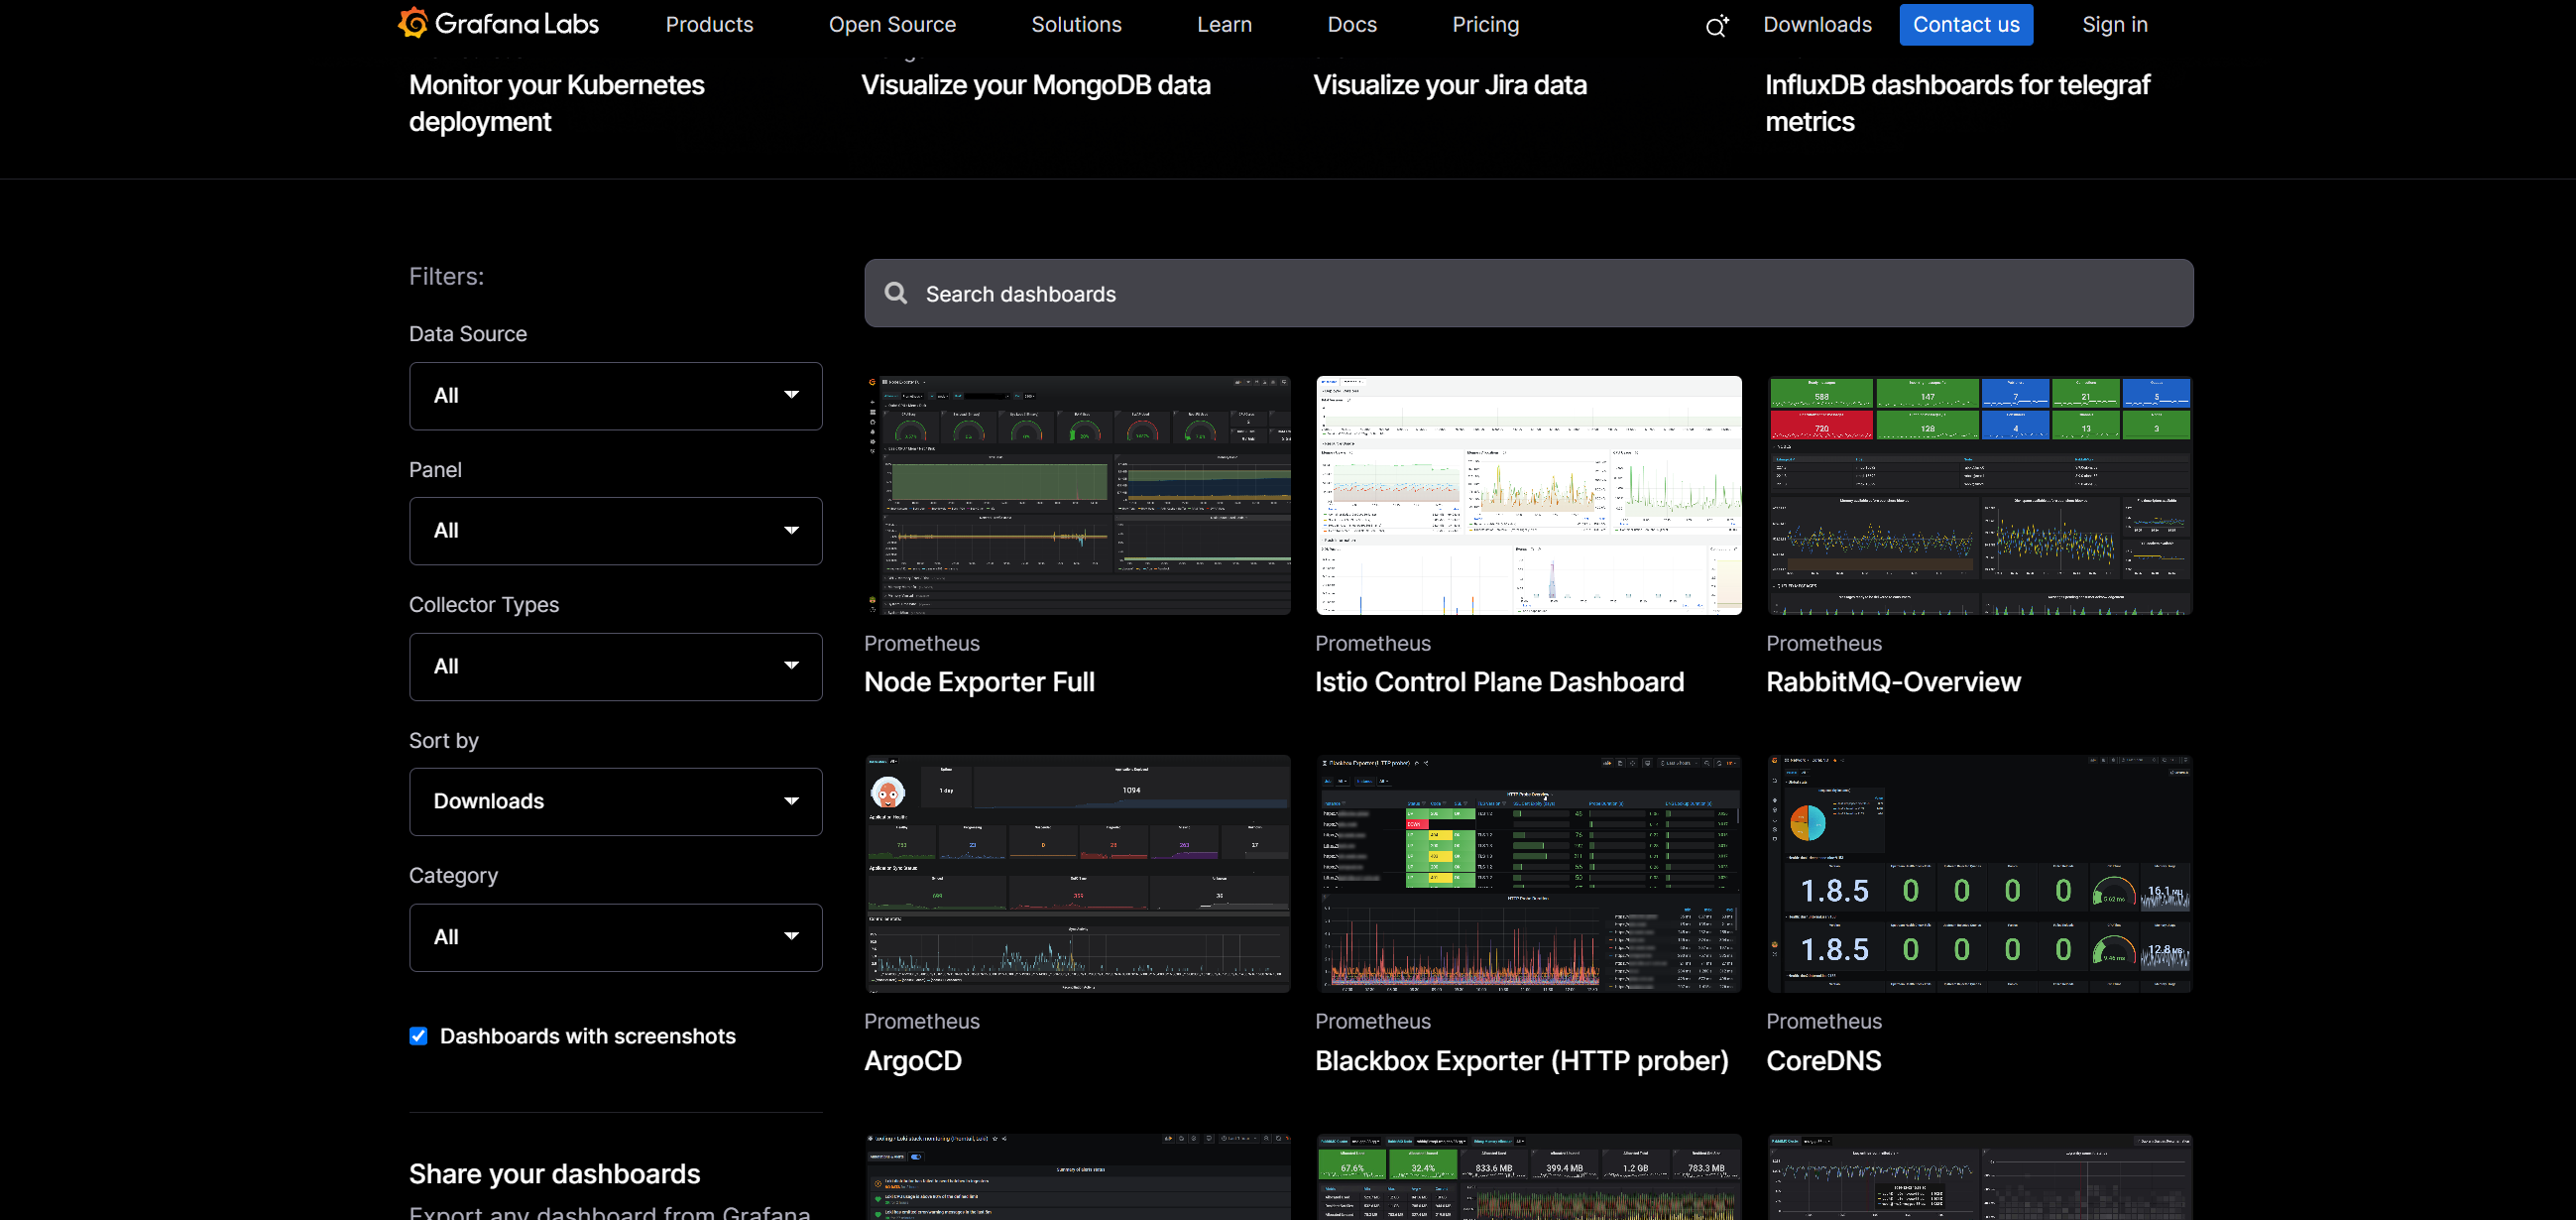Click the ArgoCD dashboard title

[912, 1061]
